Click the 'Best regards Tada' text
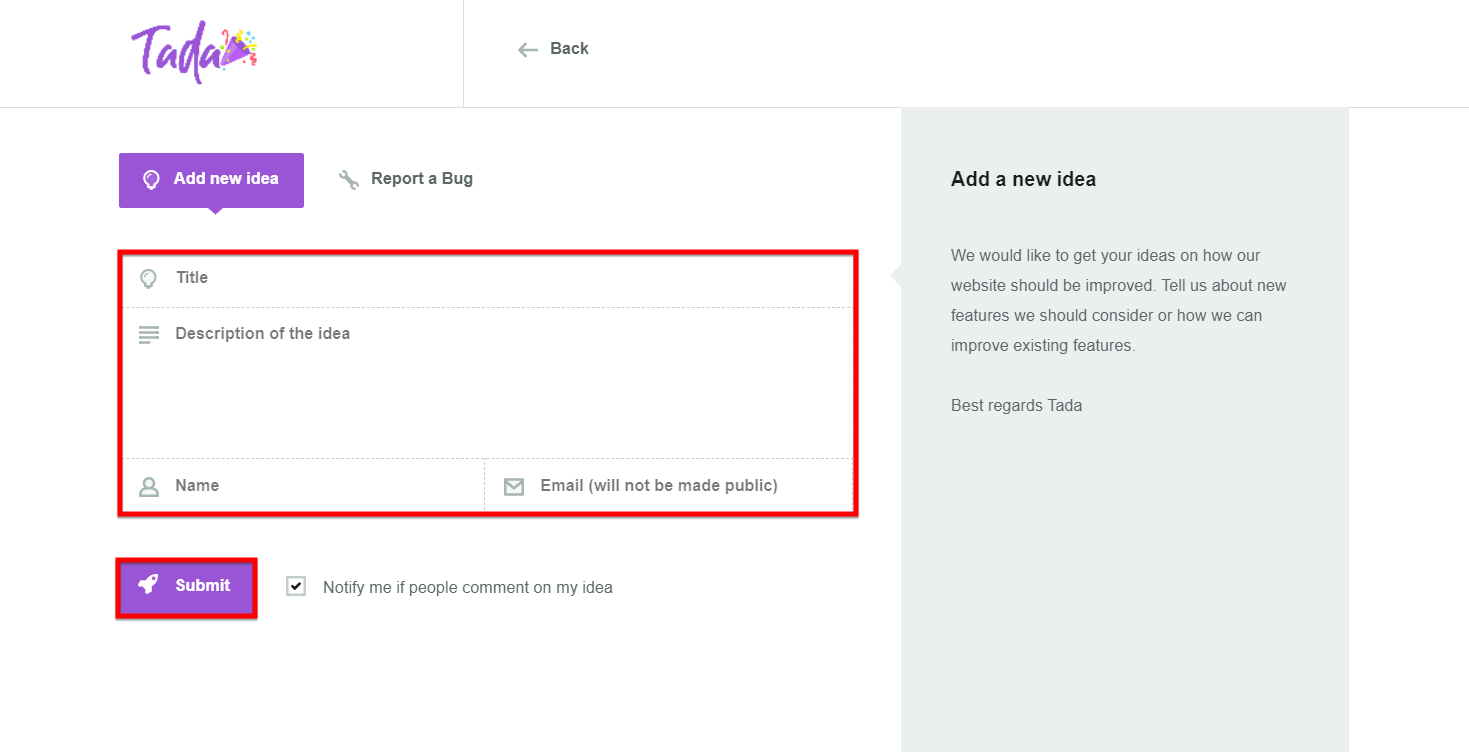Image resolution: width=1469 pixels, height=752 pixels. pos(1016,406)
